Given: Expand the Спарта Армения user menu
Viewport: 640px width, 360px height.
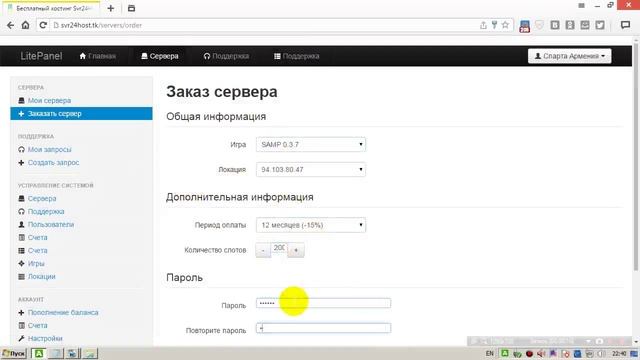Looking at the screenshot, I should click(x=569, y=56).
